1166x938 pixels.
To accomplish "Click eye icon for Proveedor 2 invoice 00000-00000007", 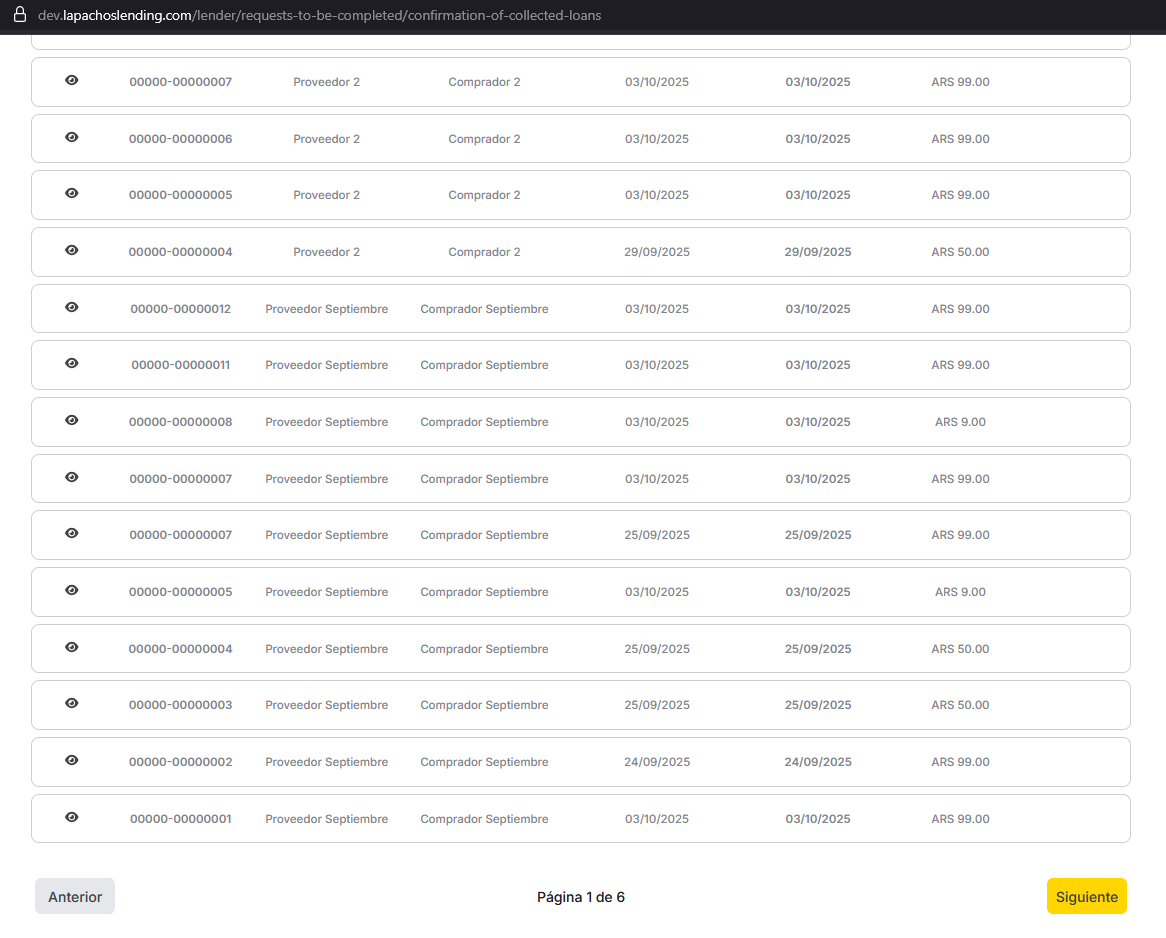I will pyautogui.click(x=72, y=81).
